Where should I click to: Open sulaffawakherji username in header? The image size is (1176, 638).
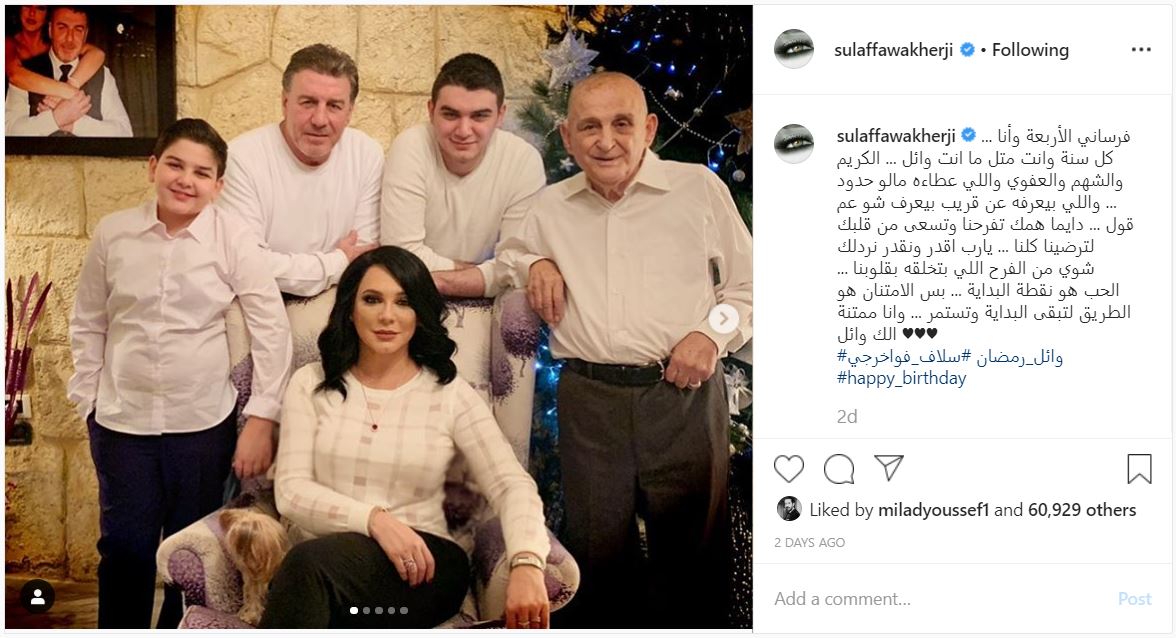(893, 50)
